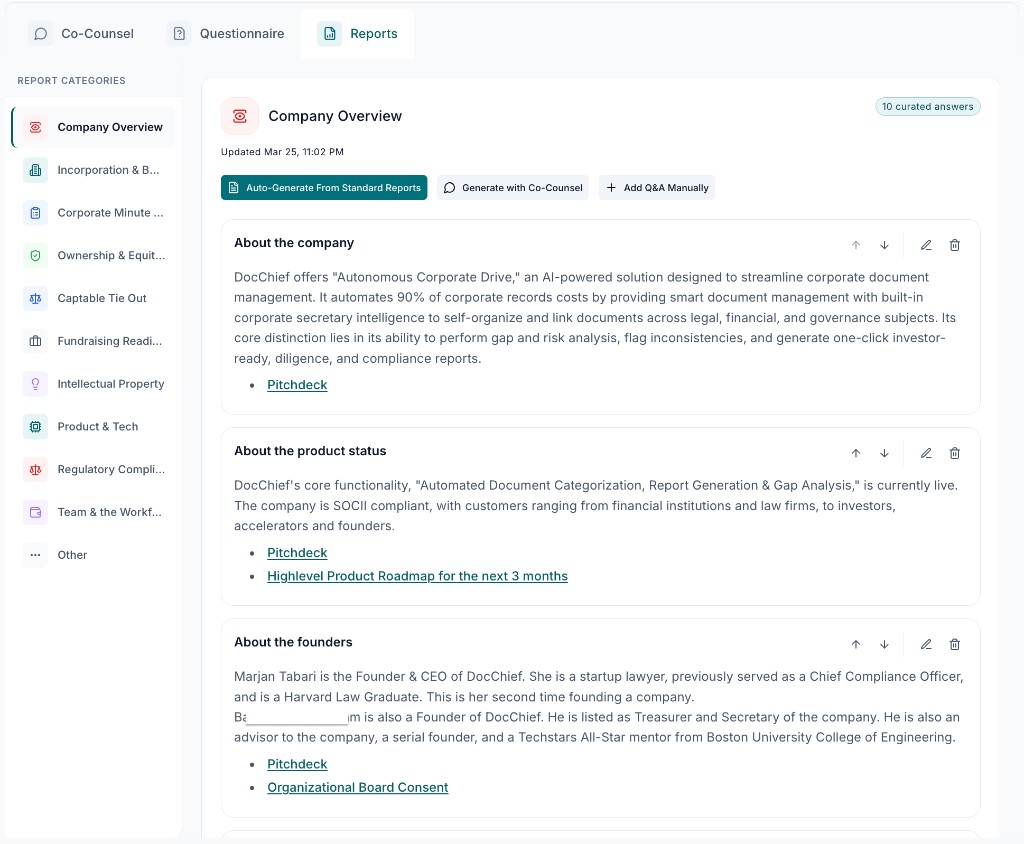Click the Team & the Workforce category icon

pos(36,512)
